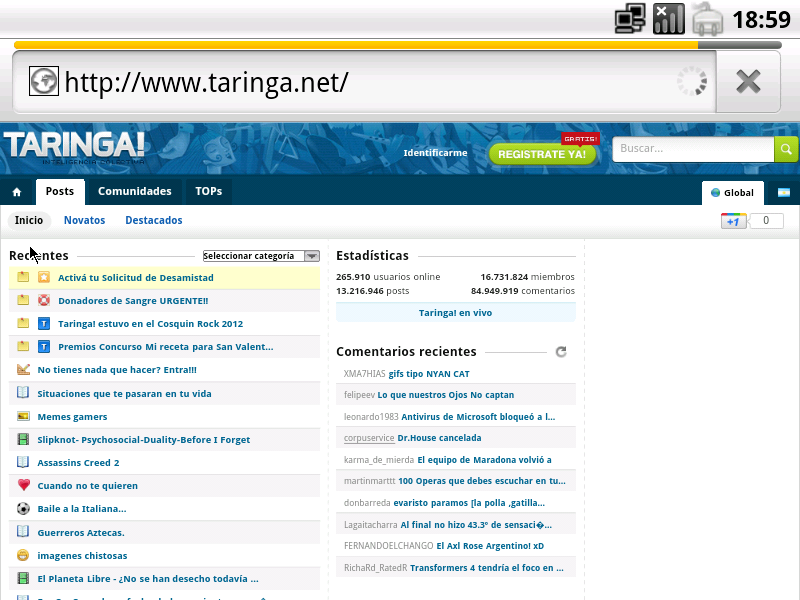Select the Inicio sub-tab

(29, 220)
